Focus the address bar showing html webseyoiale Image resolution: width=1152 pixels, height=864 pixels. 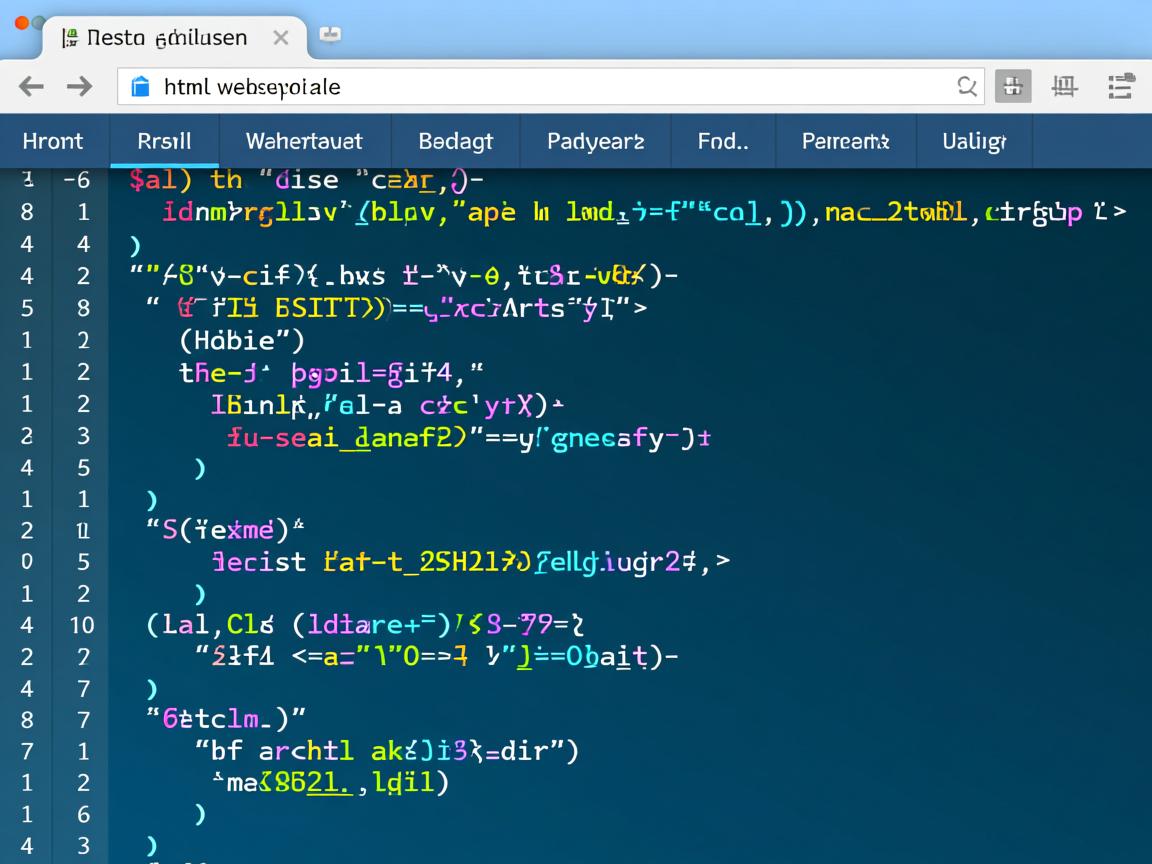pos(550,87)
